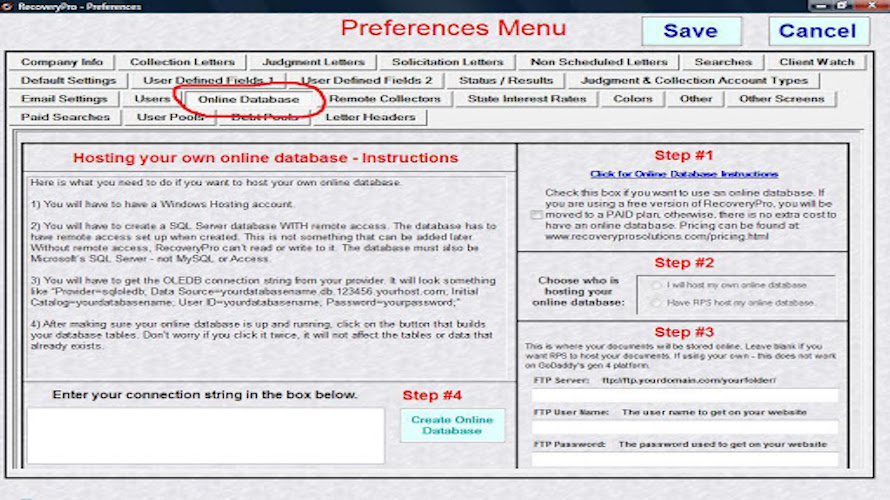
Task: Click the FTP Server input field
Action: (685, 396)
